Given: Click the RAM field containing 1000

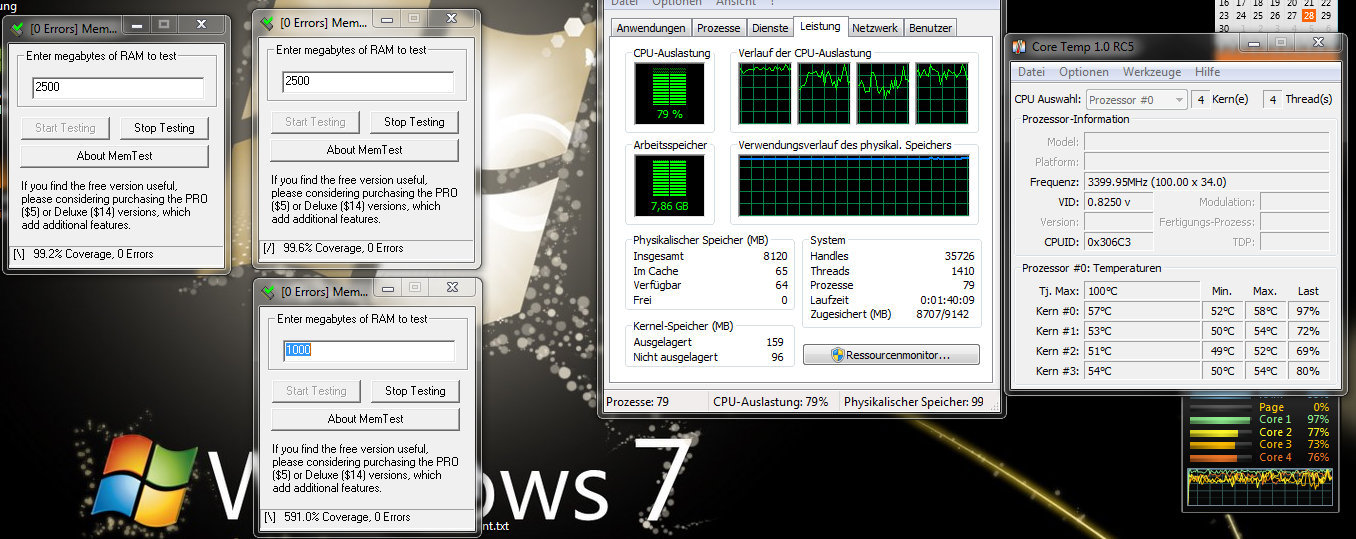Looking at the screenshot, I should 369,351.
